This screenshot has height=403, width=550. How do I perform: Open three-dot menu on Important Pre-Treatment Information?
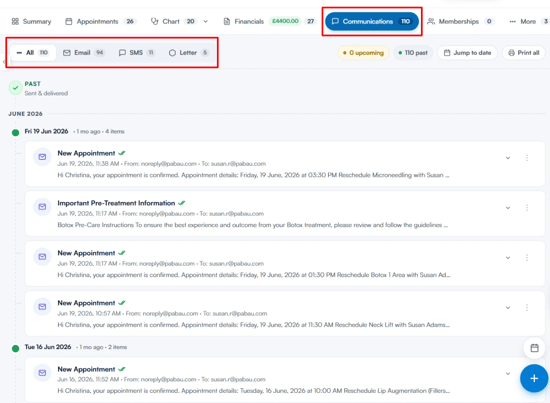pyautogui.click(x=527, y=208)
